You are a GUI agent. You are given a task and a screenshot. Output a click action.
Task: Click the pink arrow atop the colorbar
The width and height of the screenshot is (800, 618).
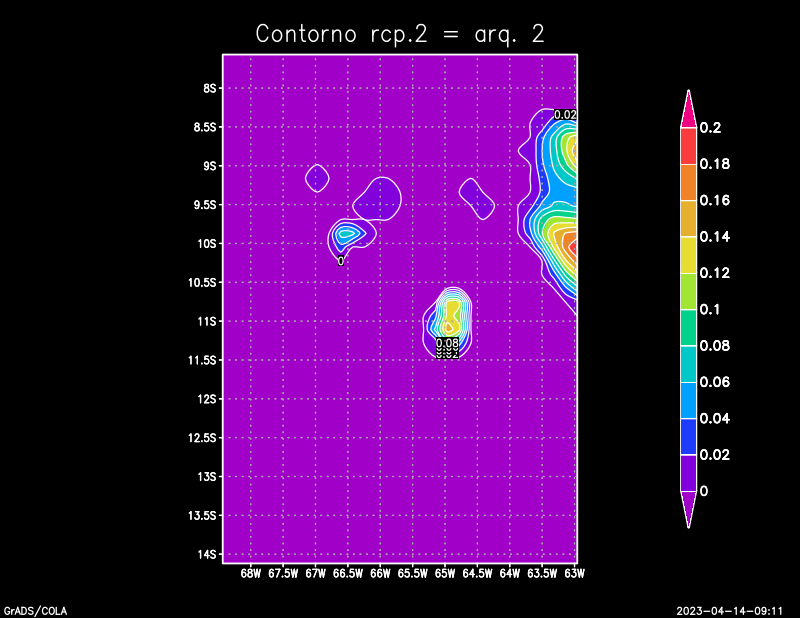point(688,108)
